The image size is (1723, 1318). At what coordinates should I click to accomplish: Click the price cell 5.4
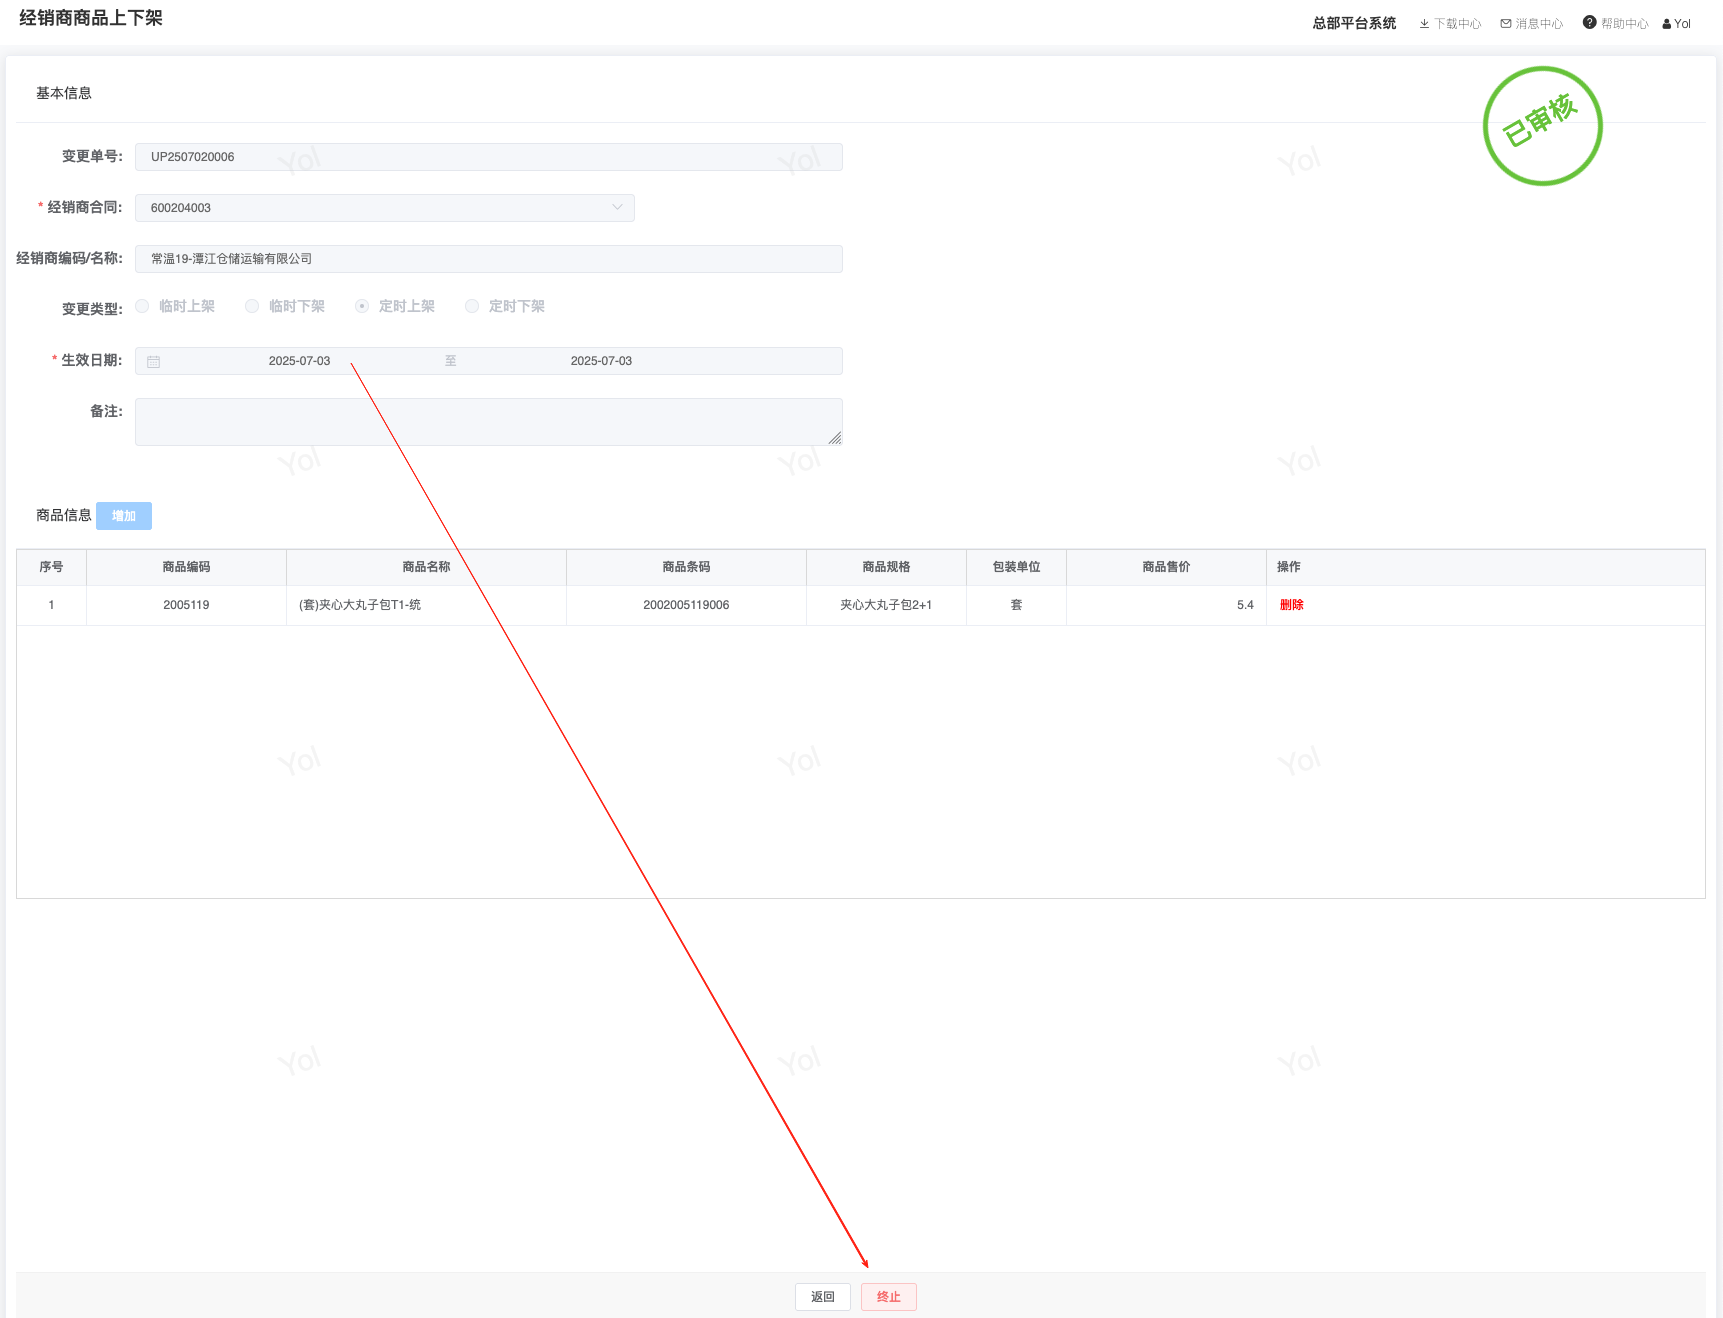pos(1167,605)
